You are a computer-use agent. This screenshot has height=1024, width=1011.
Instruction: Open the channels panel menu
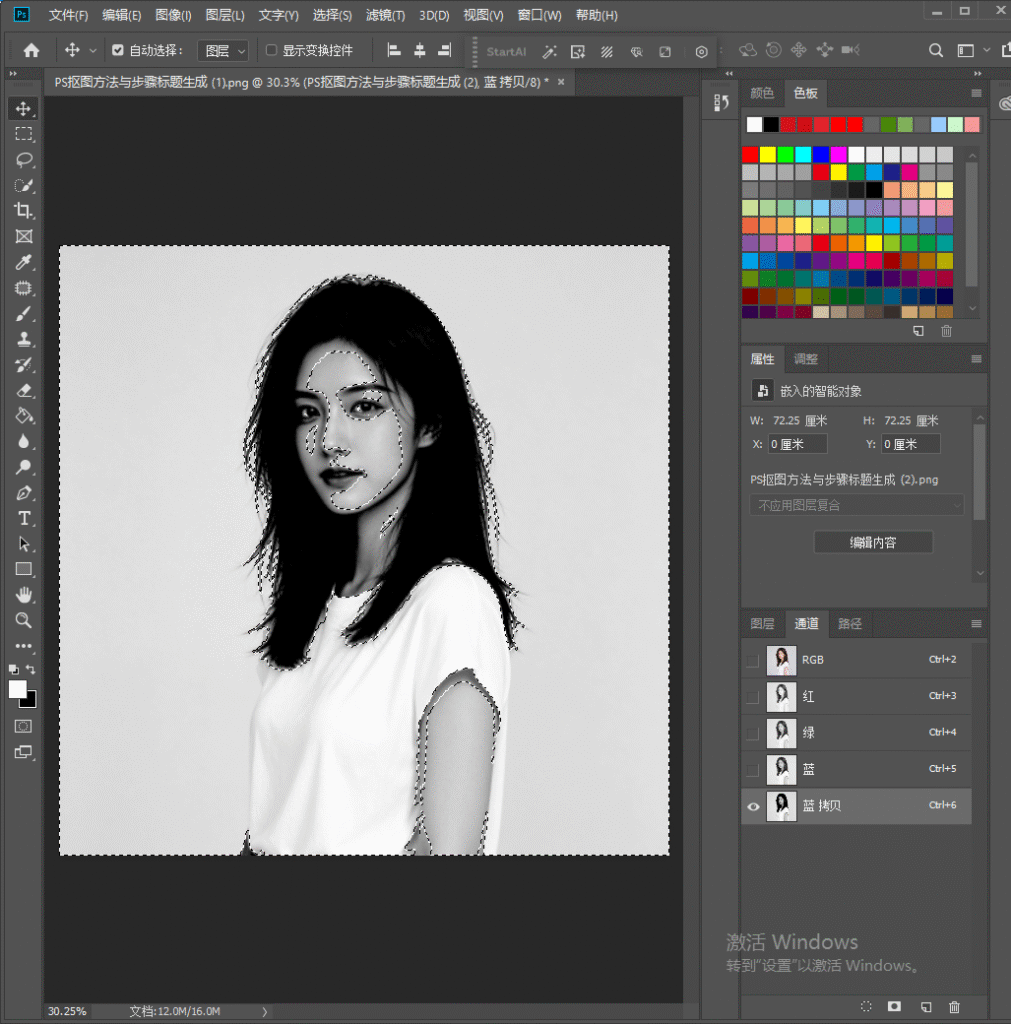coord(976,624)
